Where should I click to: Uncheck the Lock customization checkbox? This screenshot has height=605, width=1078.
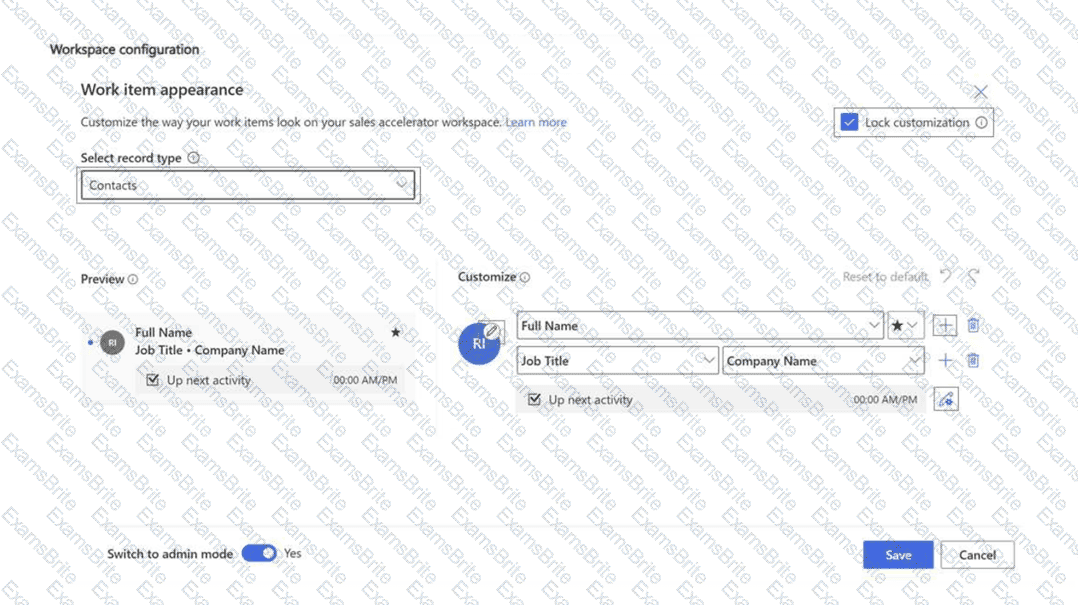849,122
